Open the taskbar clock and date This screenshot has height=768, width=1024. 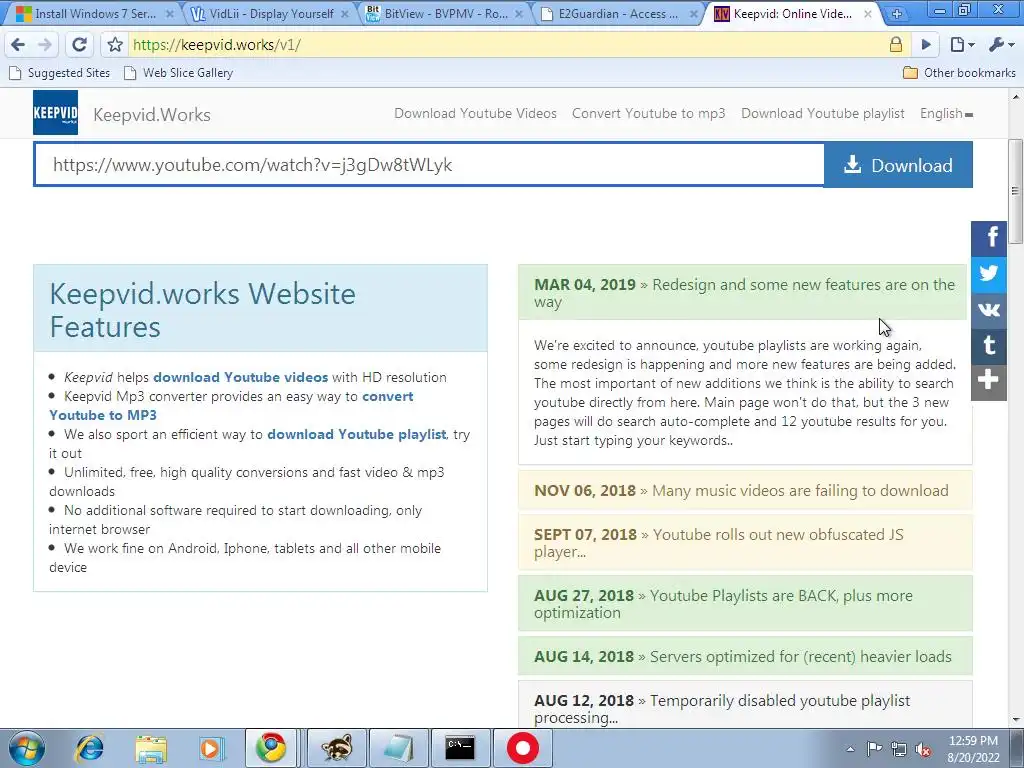click(x=973, y=749)
